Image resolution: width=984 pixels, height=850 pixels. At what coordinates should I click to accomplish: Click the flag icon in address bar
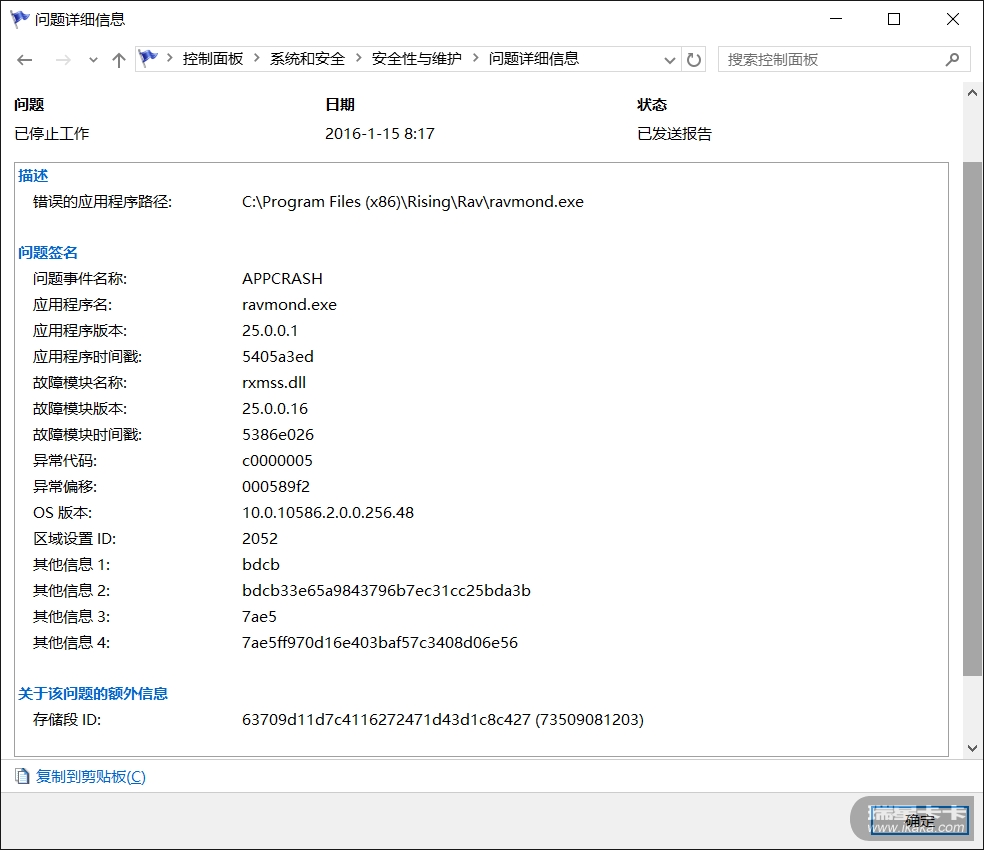click(x=149, y=59)
